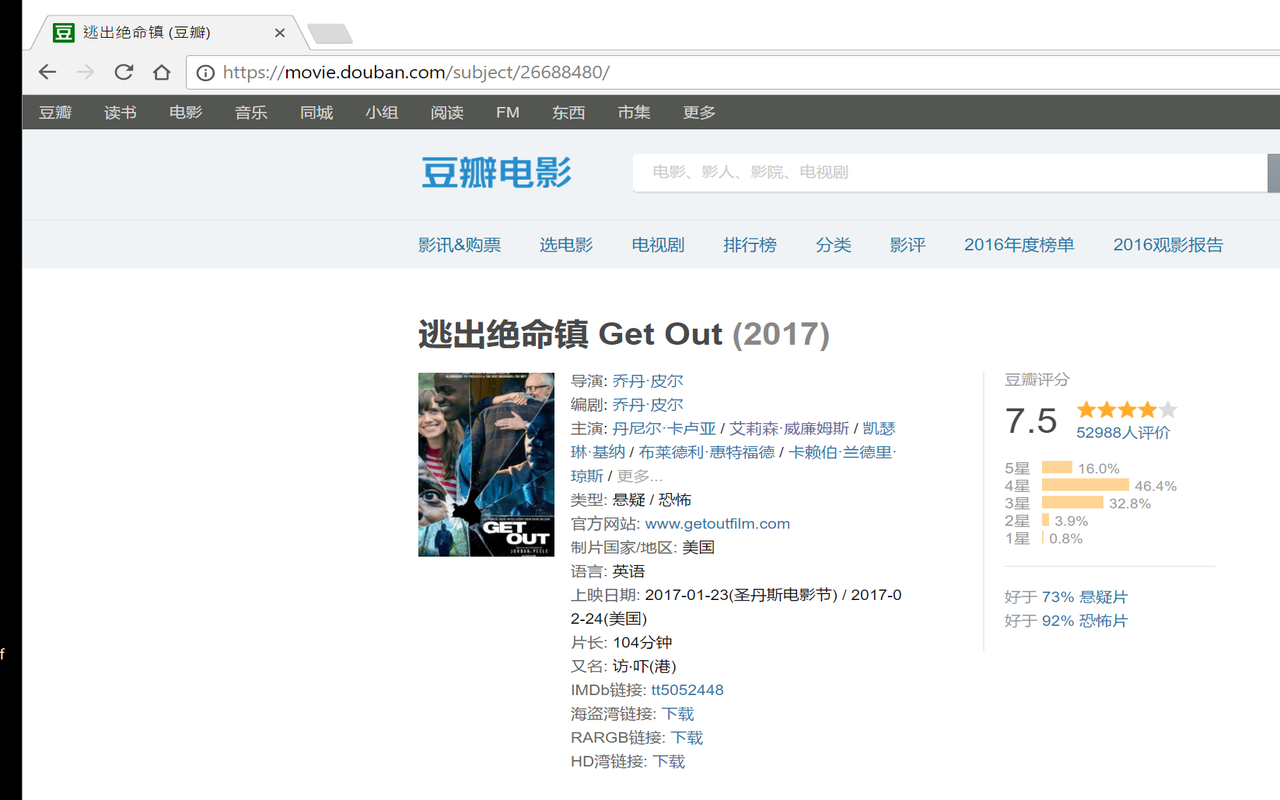Select 电影 in the top navigation bar
This screenshot has height=800, width=1280.
[x=185, y=112]
